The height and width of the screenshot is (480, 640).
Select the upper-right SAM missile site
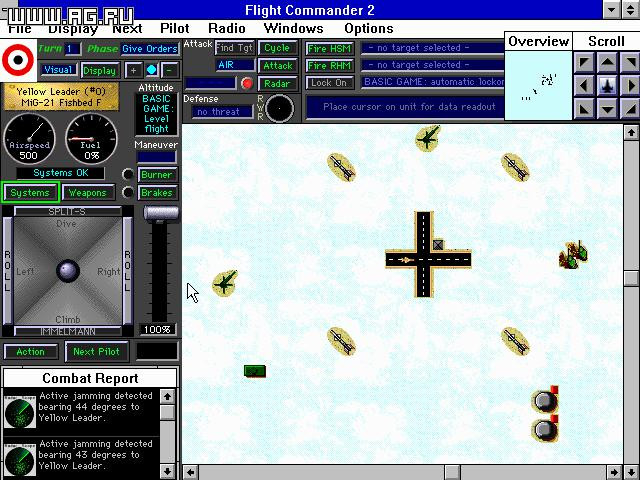pos(515,167)
